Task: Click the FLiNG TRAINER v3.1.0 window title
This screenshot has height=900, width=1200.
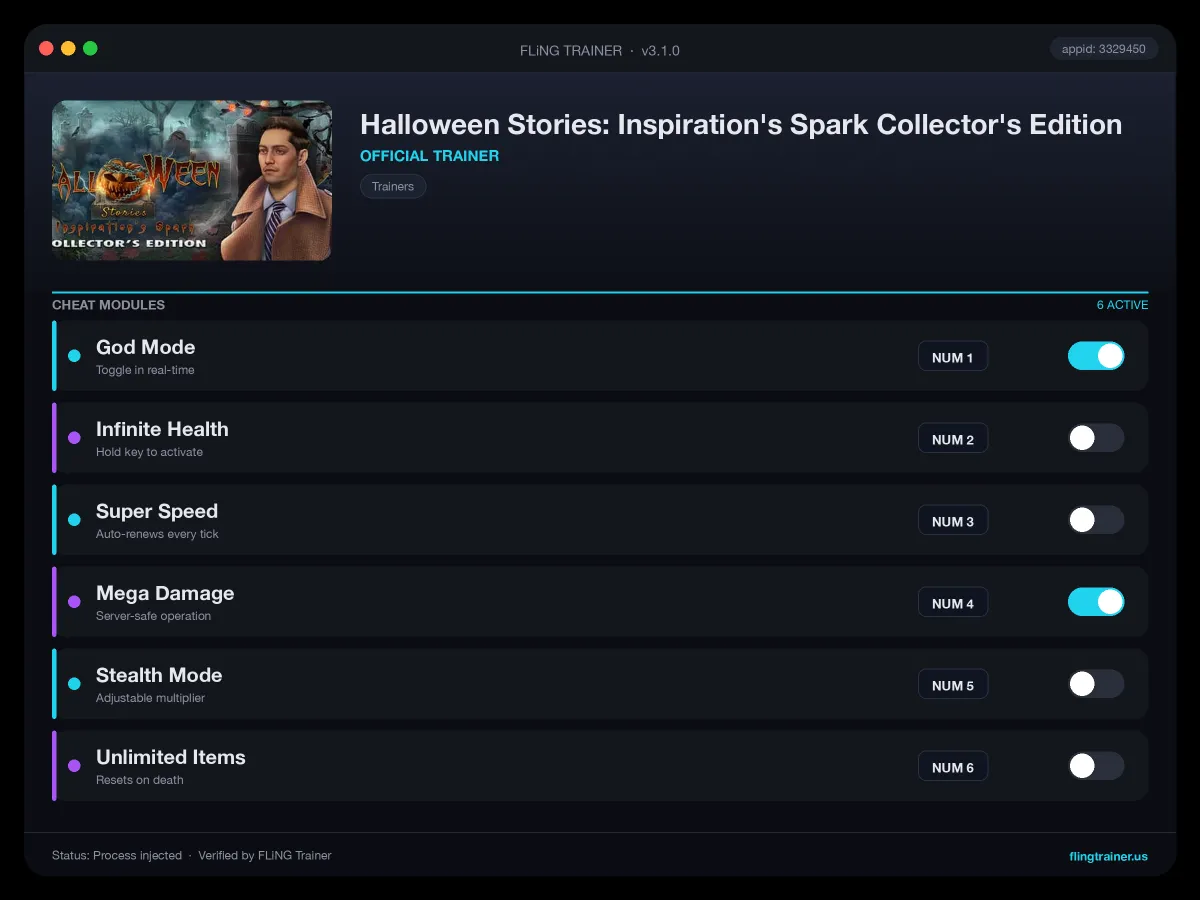Action: click(600, 50)
